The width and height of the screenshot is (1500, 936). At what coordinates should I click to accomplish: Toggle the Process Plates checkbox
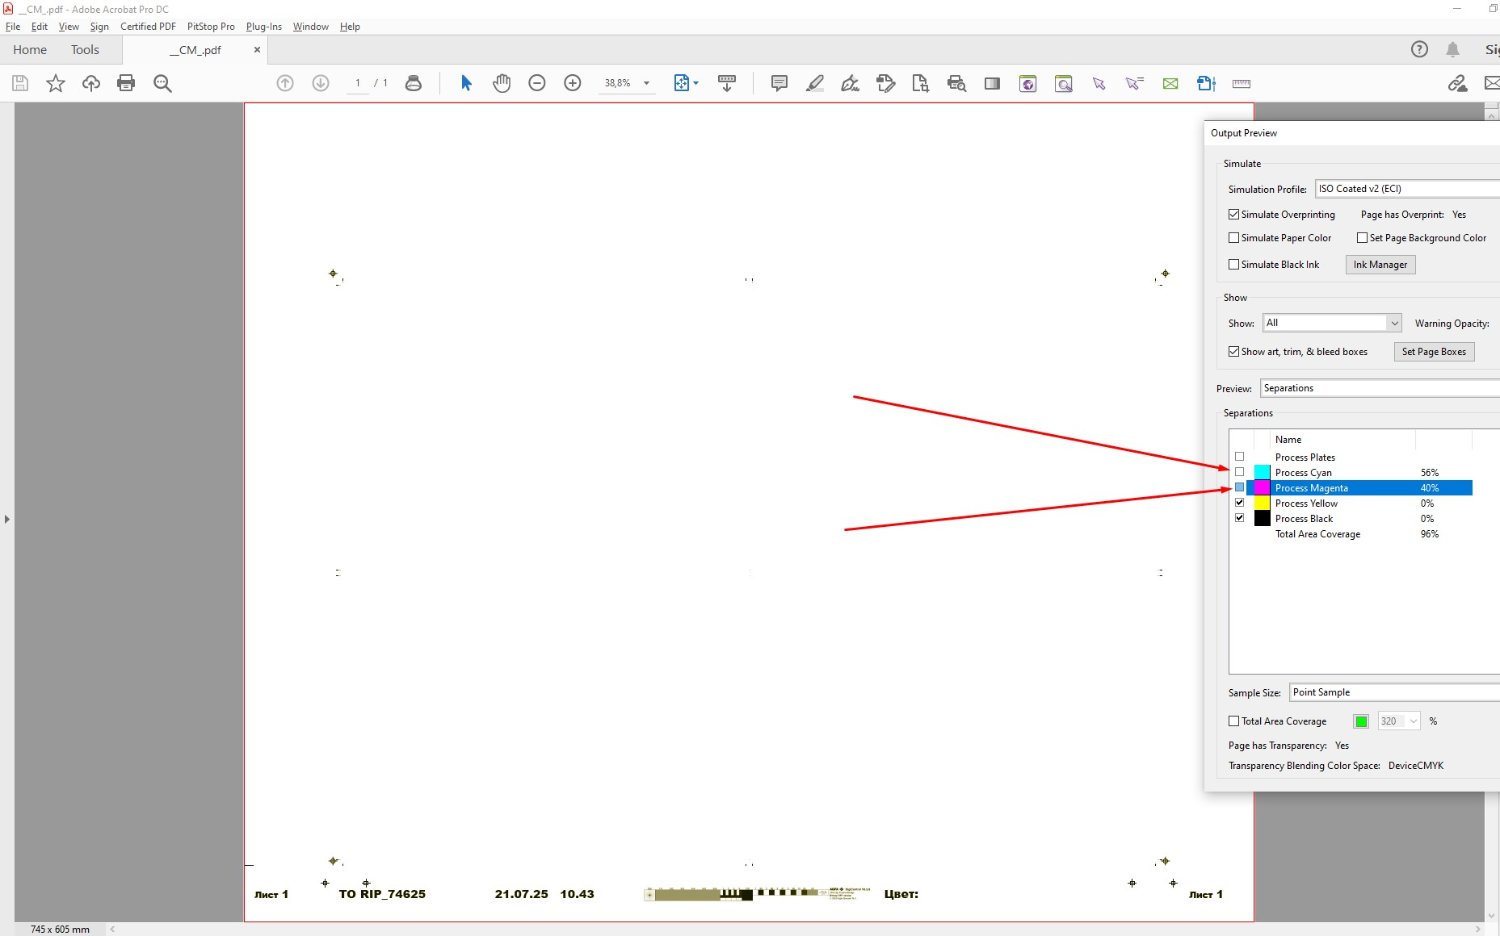[1240, 457]
